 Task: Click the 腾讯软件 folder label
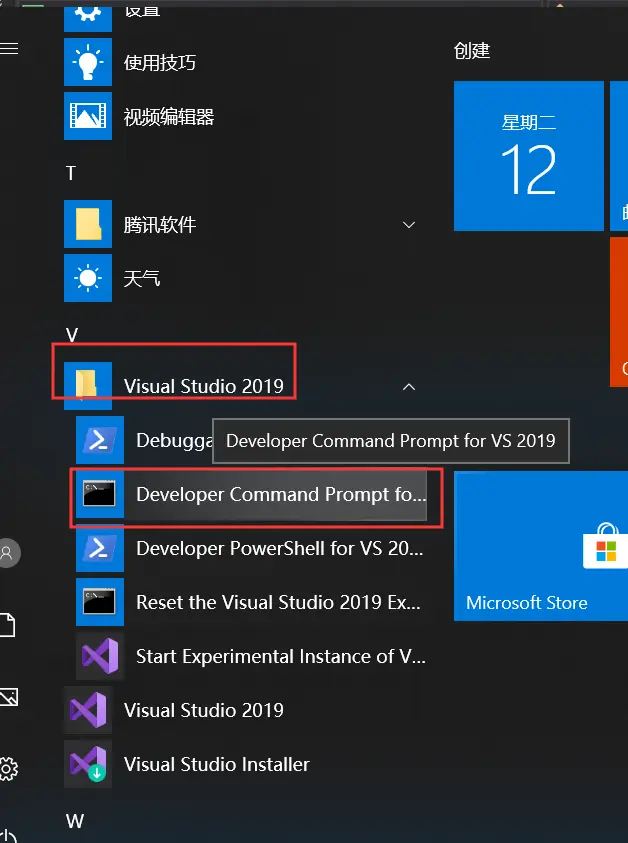(160, 224)
